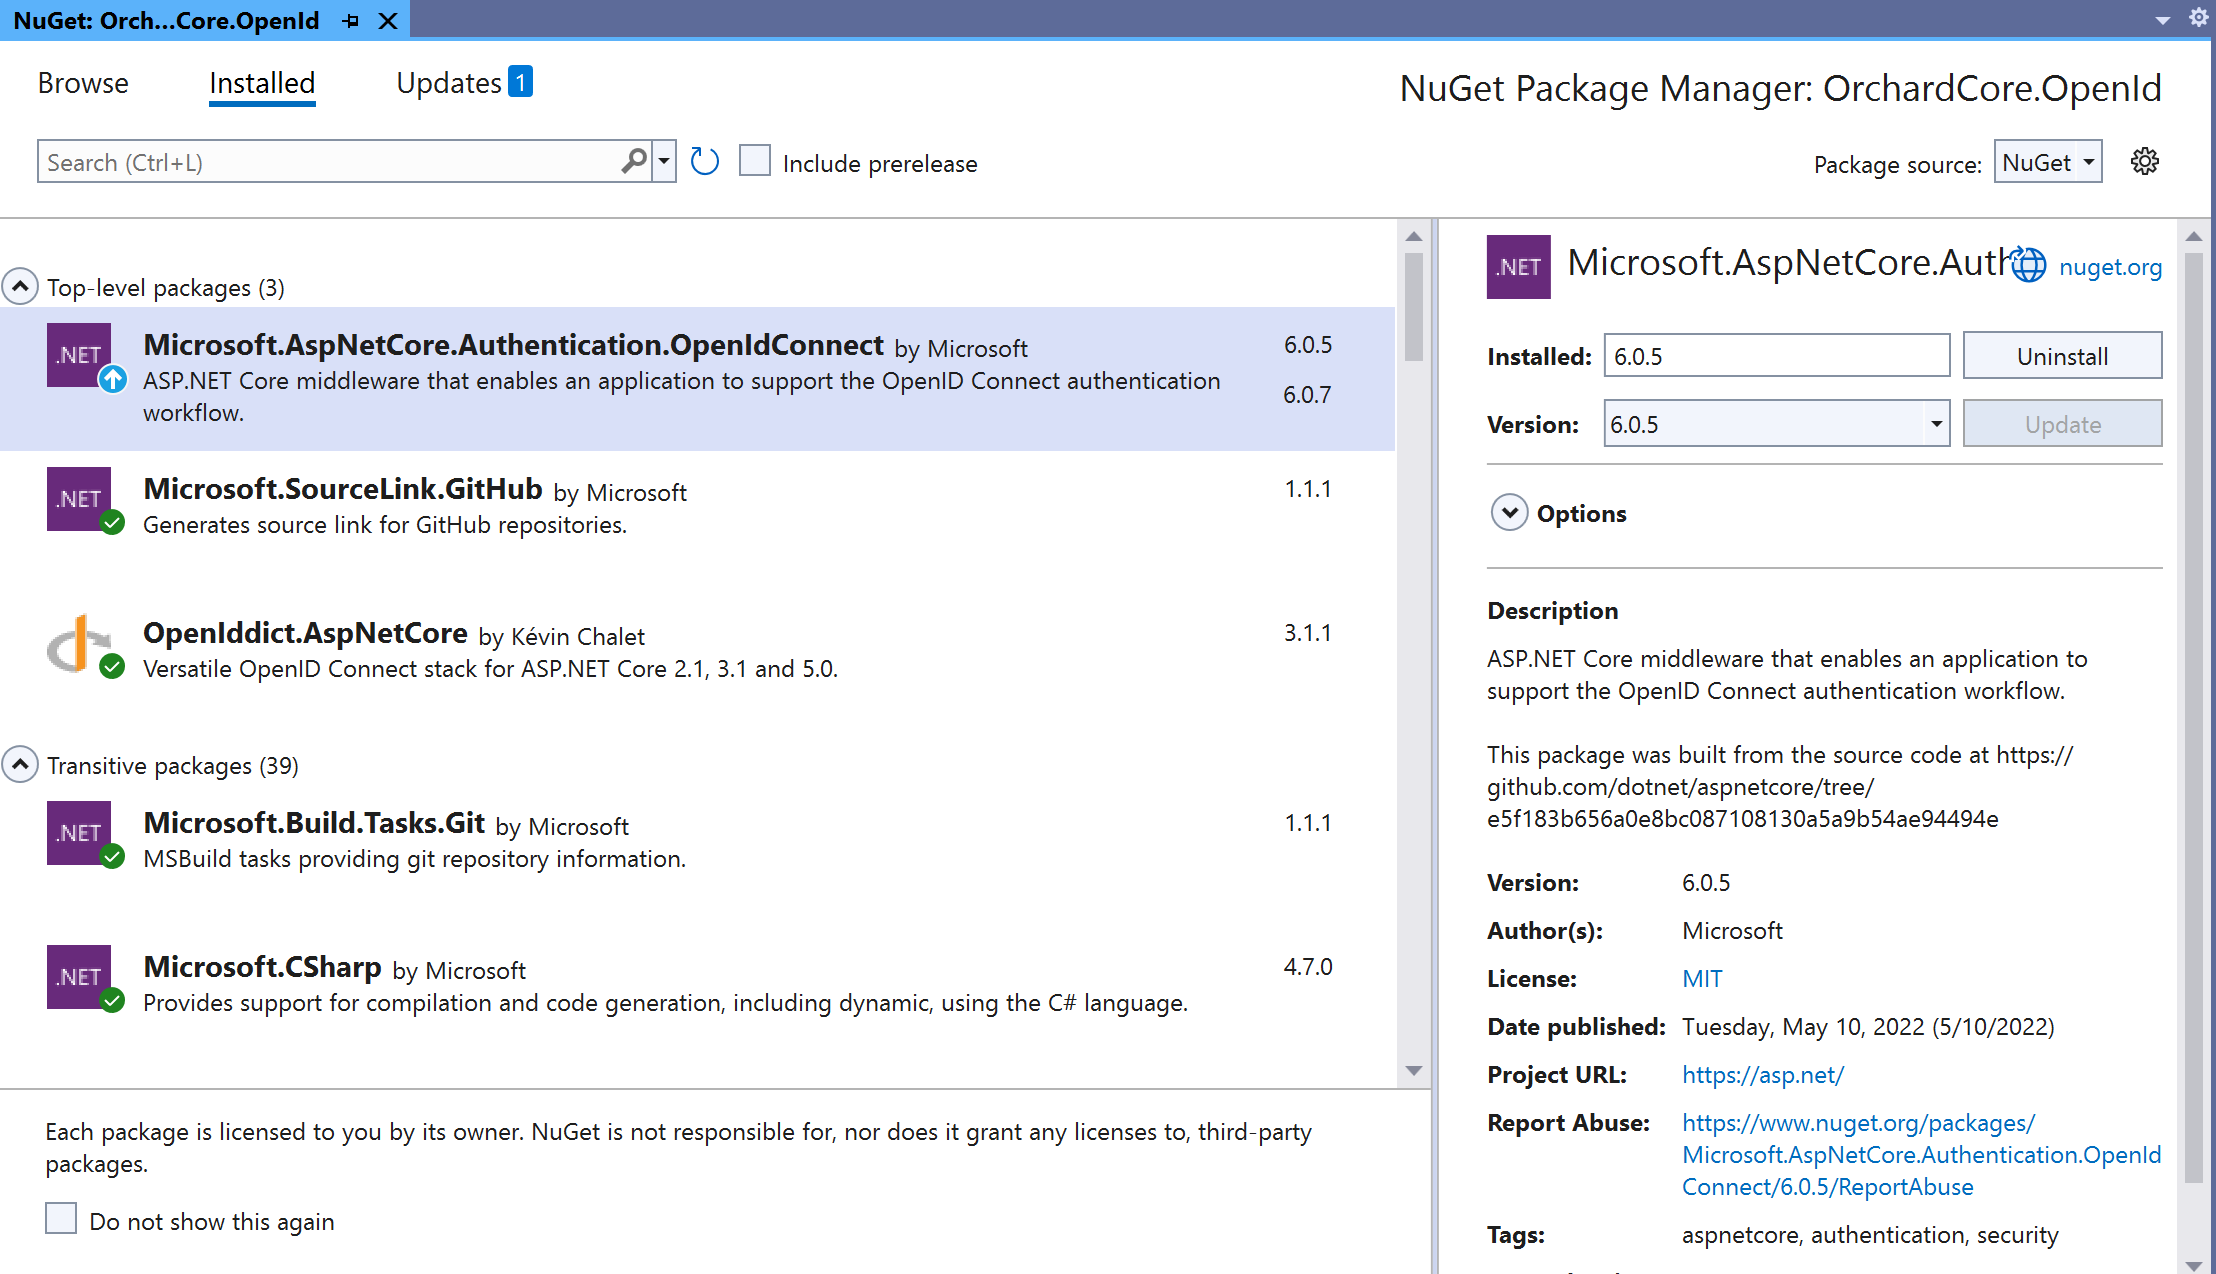Expand the Options section
The height and width of the screenshot is (1274, 2216).
pos(1509,513)
